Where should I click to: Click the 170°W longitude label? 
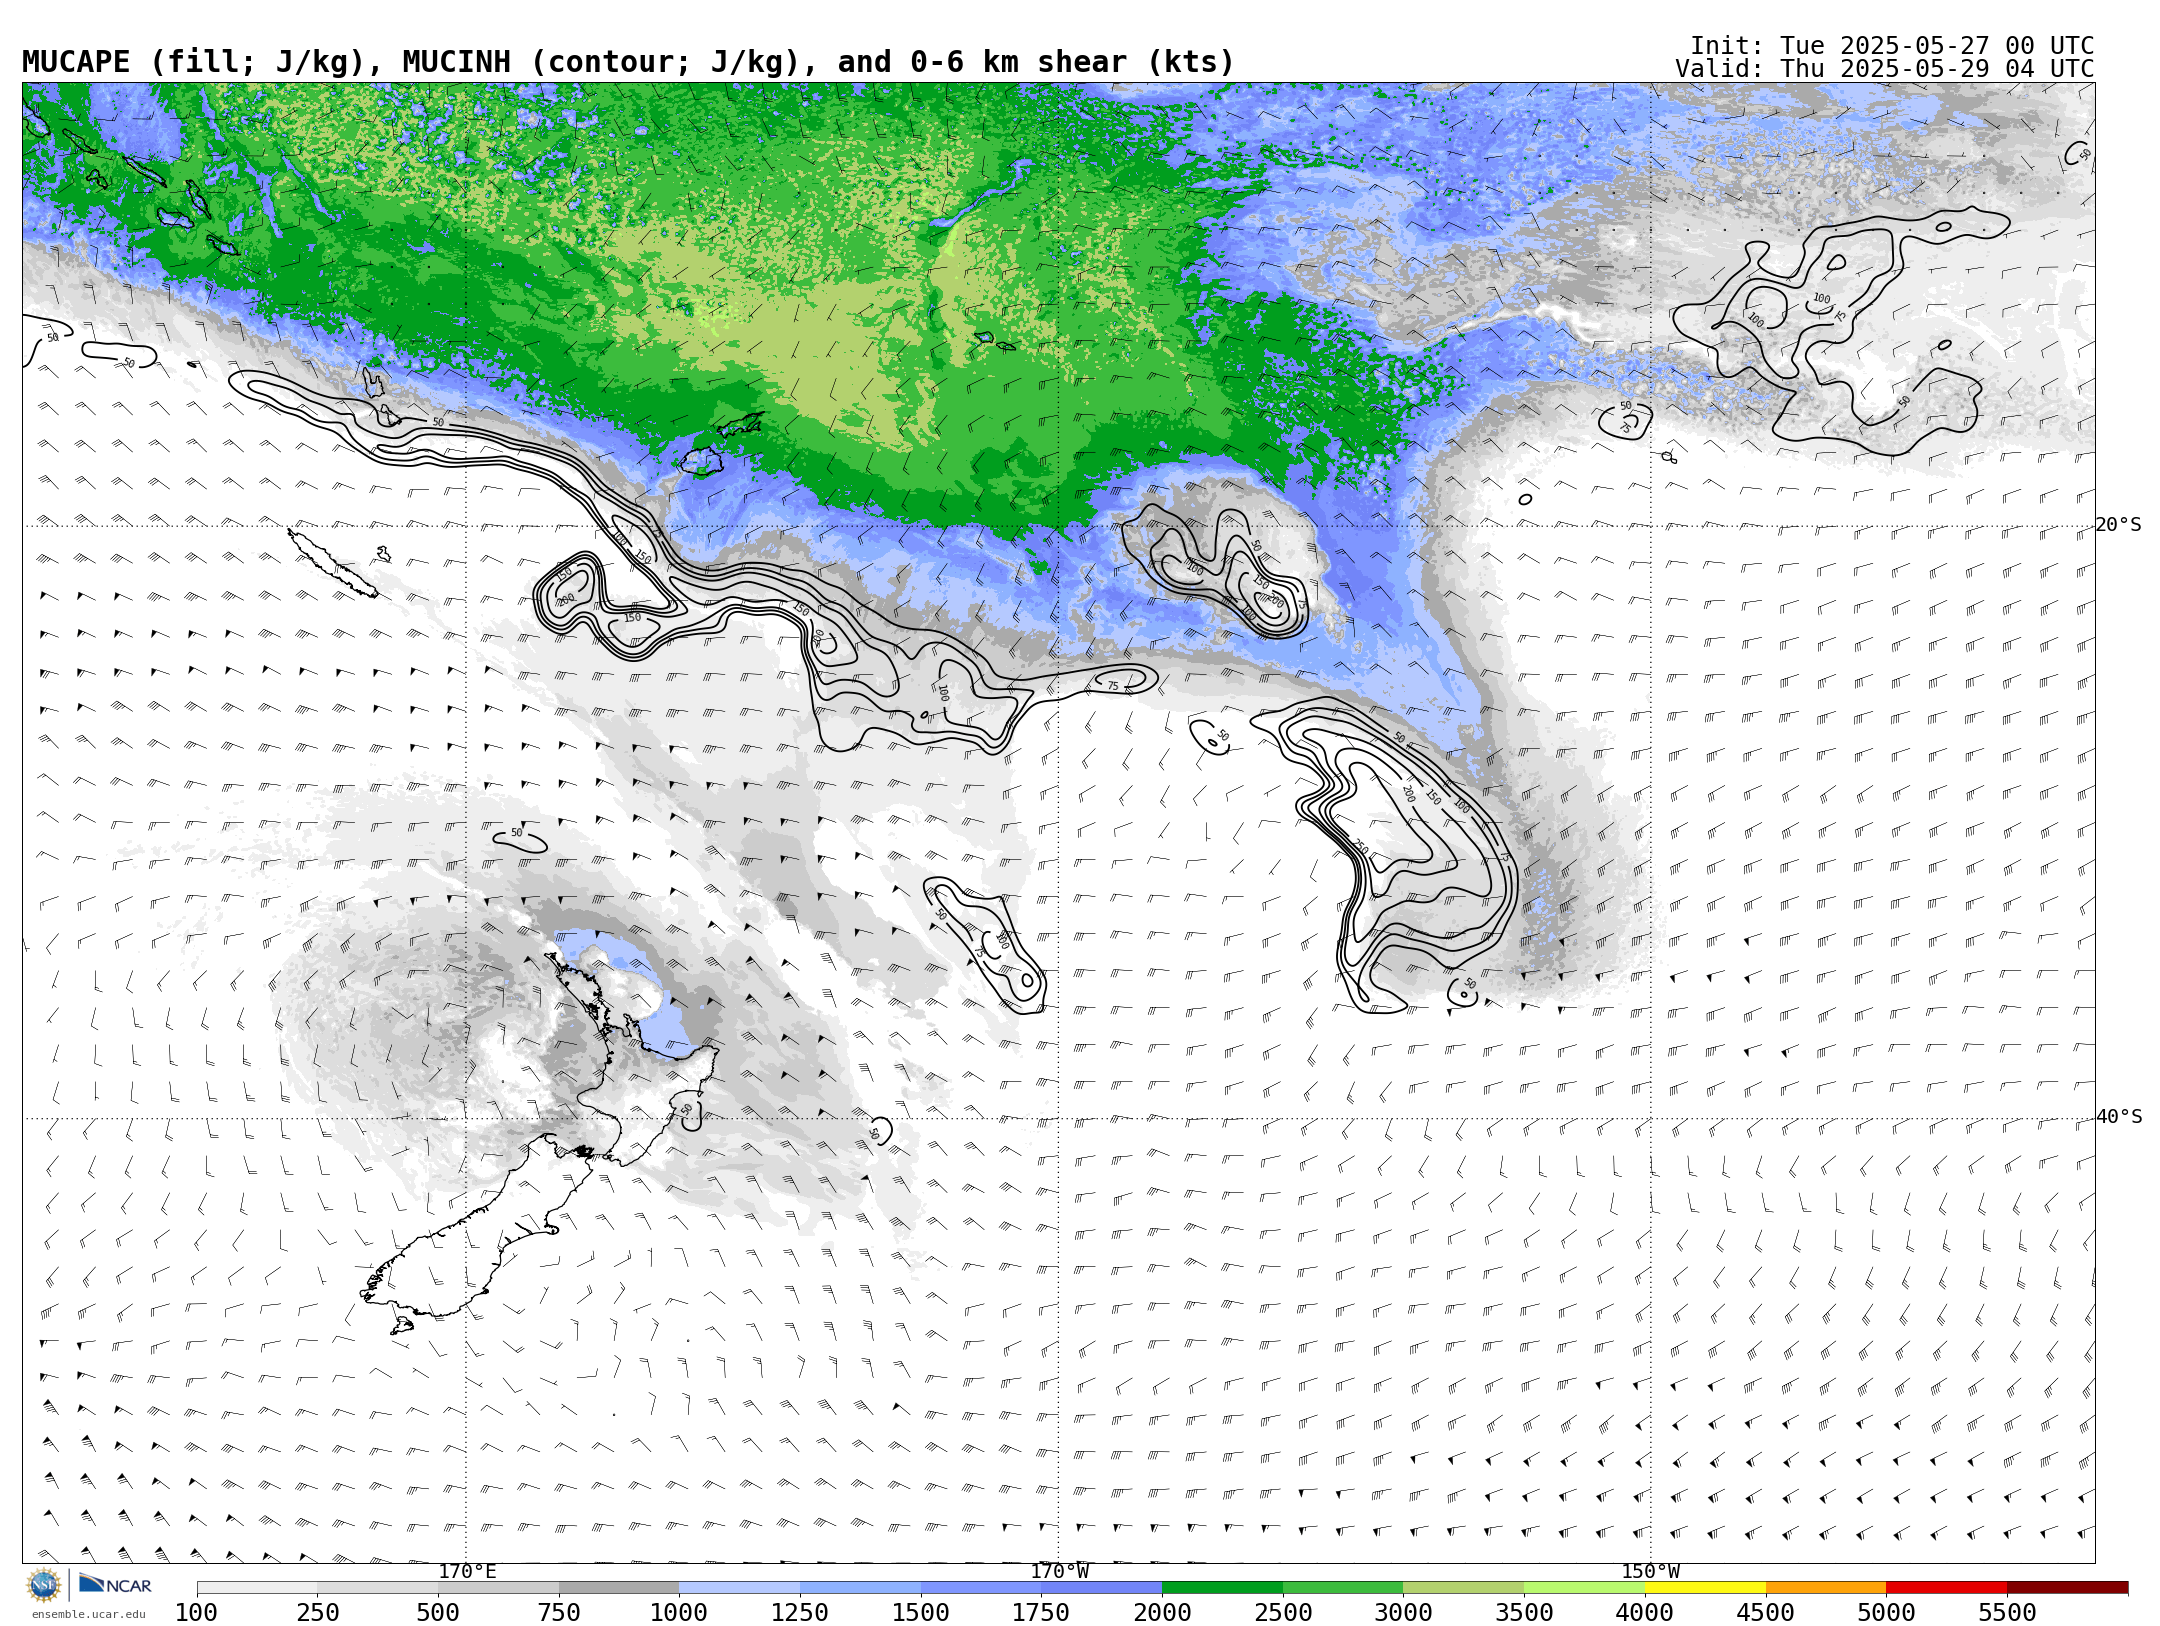1059,1571
